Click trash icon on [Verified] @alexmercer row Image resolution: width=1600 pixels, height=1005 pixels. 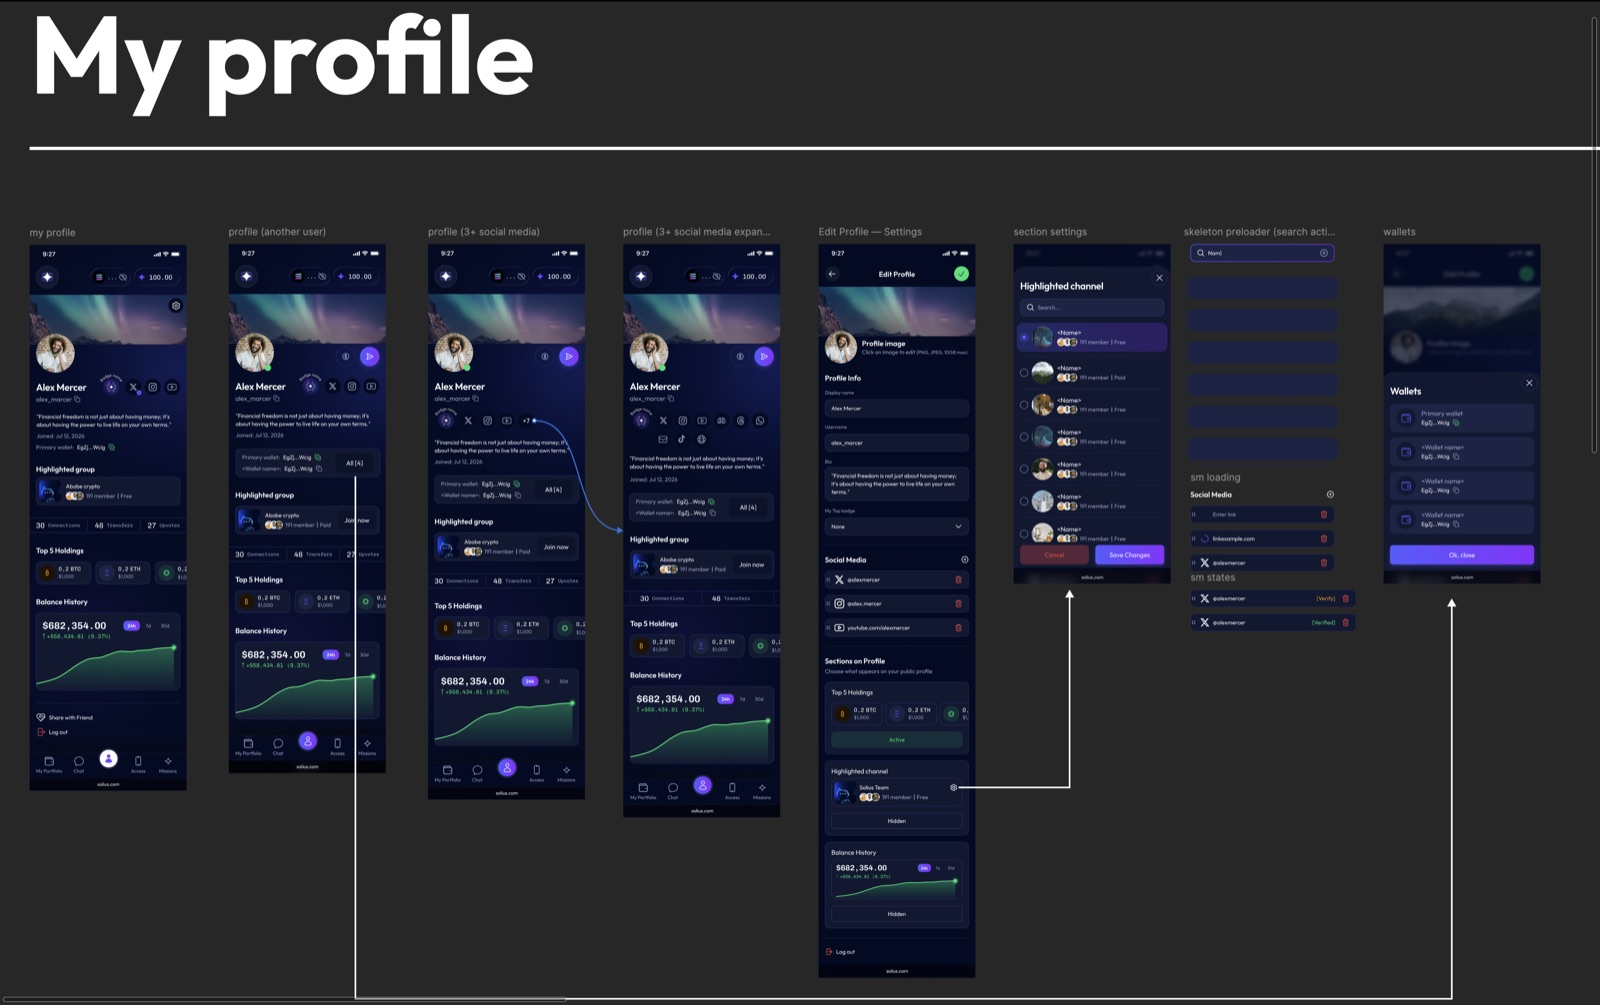1345,622
